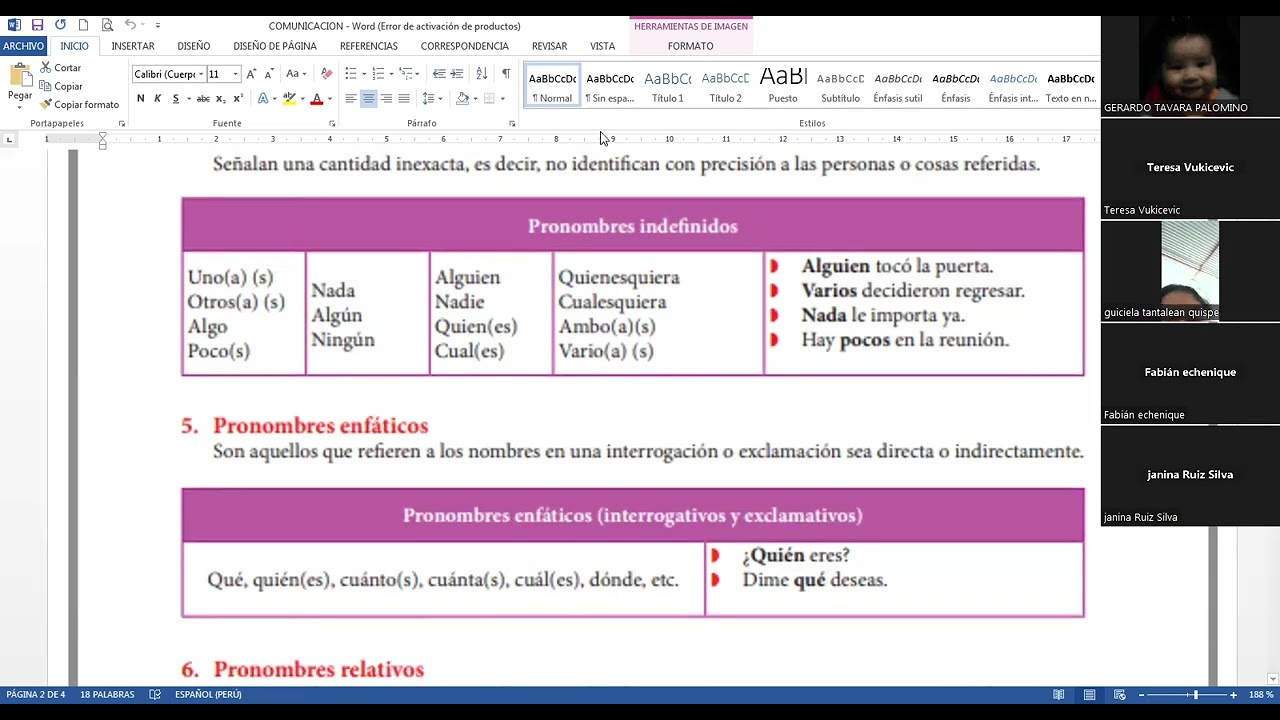This screenshot has width=1280, height=720.
Task: Switch to INSERTAR tab
Action: click(x=133, y=46)
